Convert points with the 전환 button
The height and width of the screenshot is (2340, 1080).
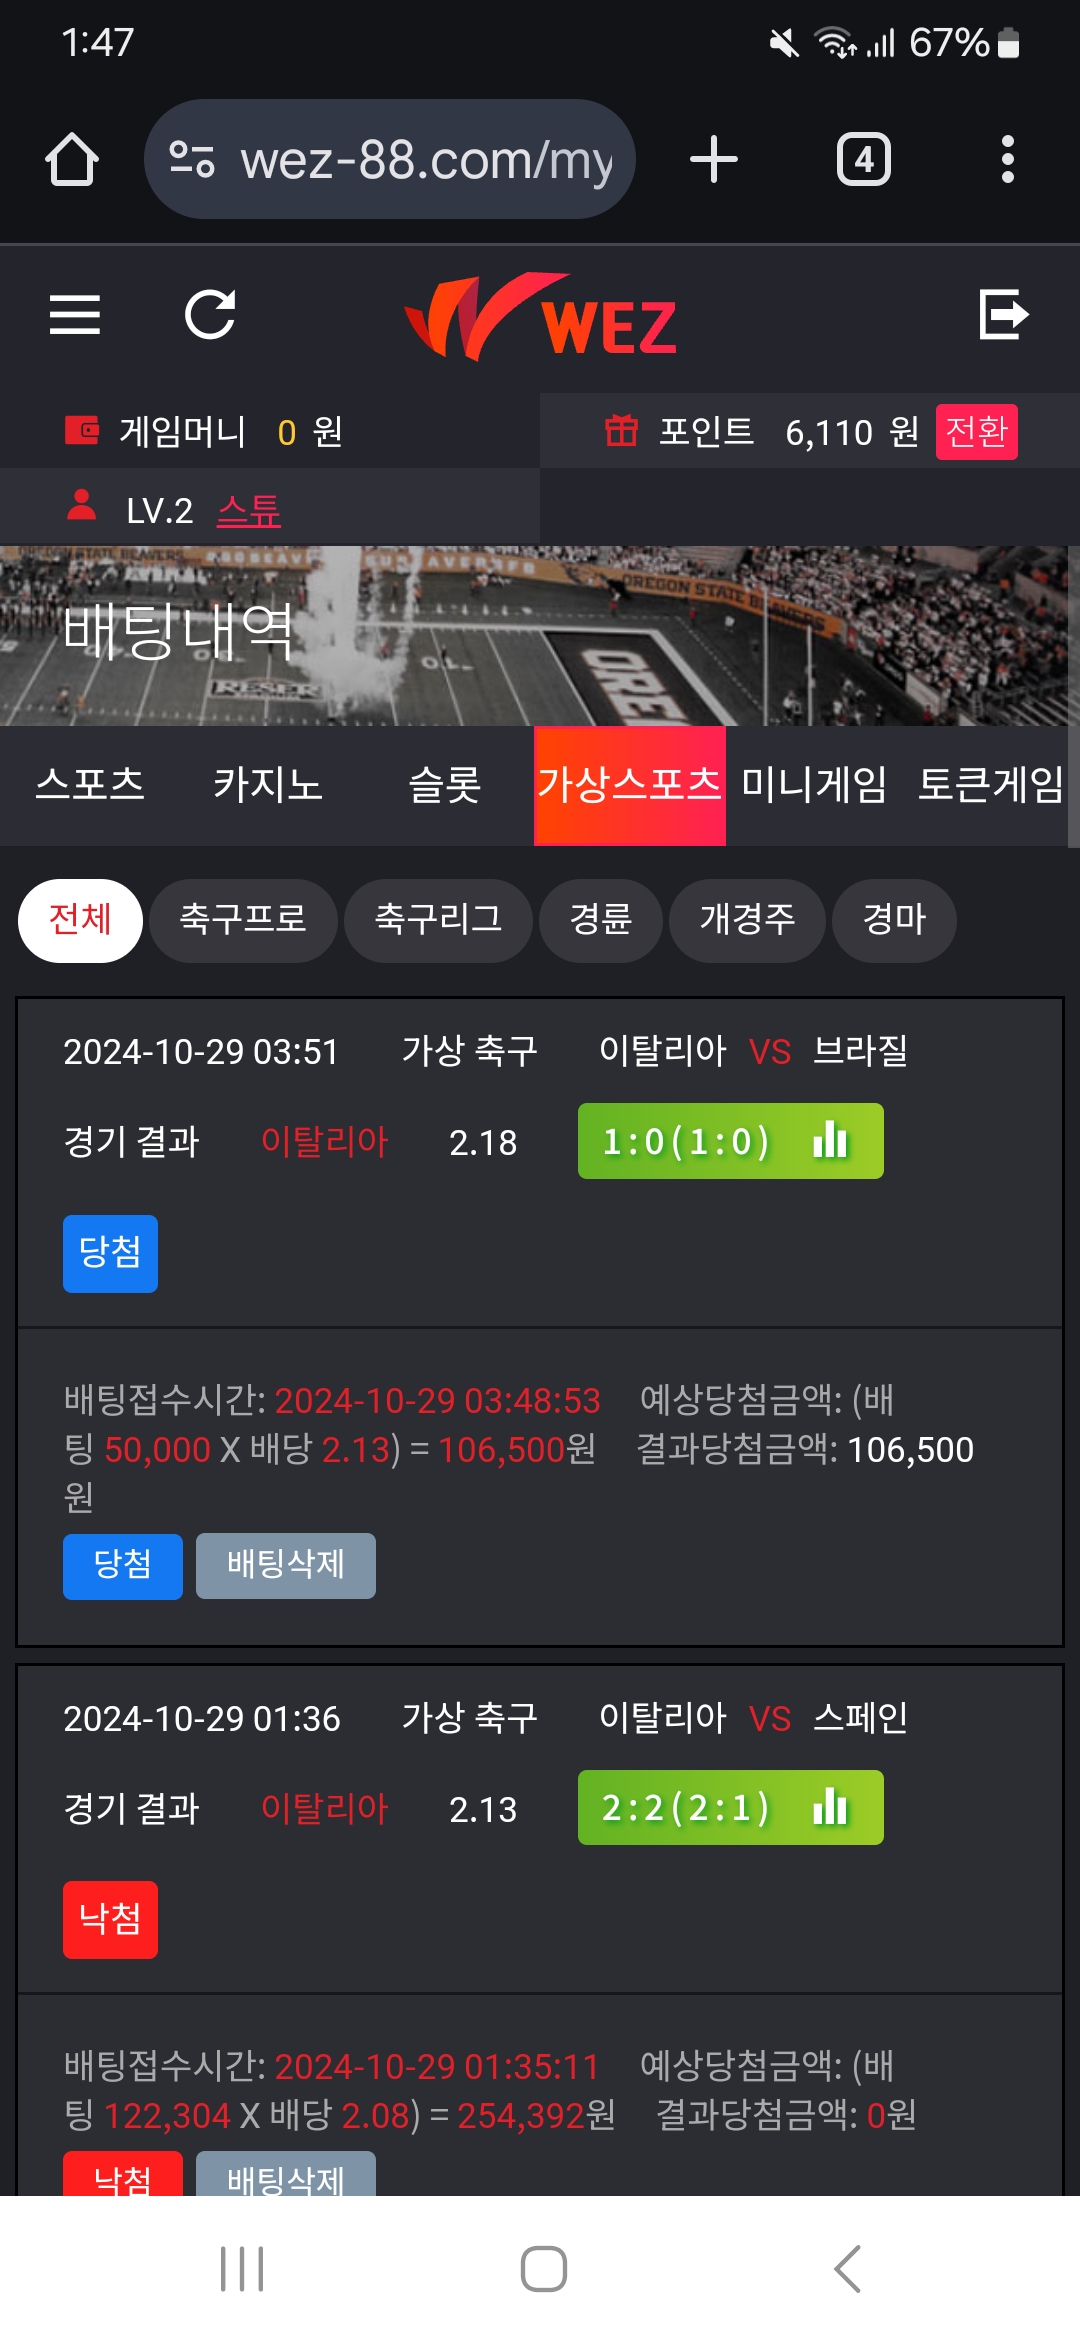pyautogui.click(x=977, y=432)
